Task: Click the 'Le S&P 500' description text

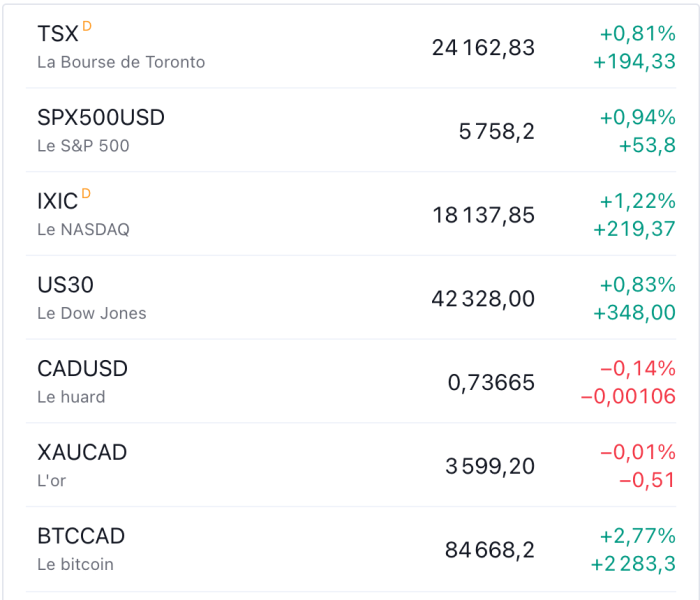Action: pyautogui.click(x=83, y=146)
